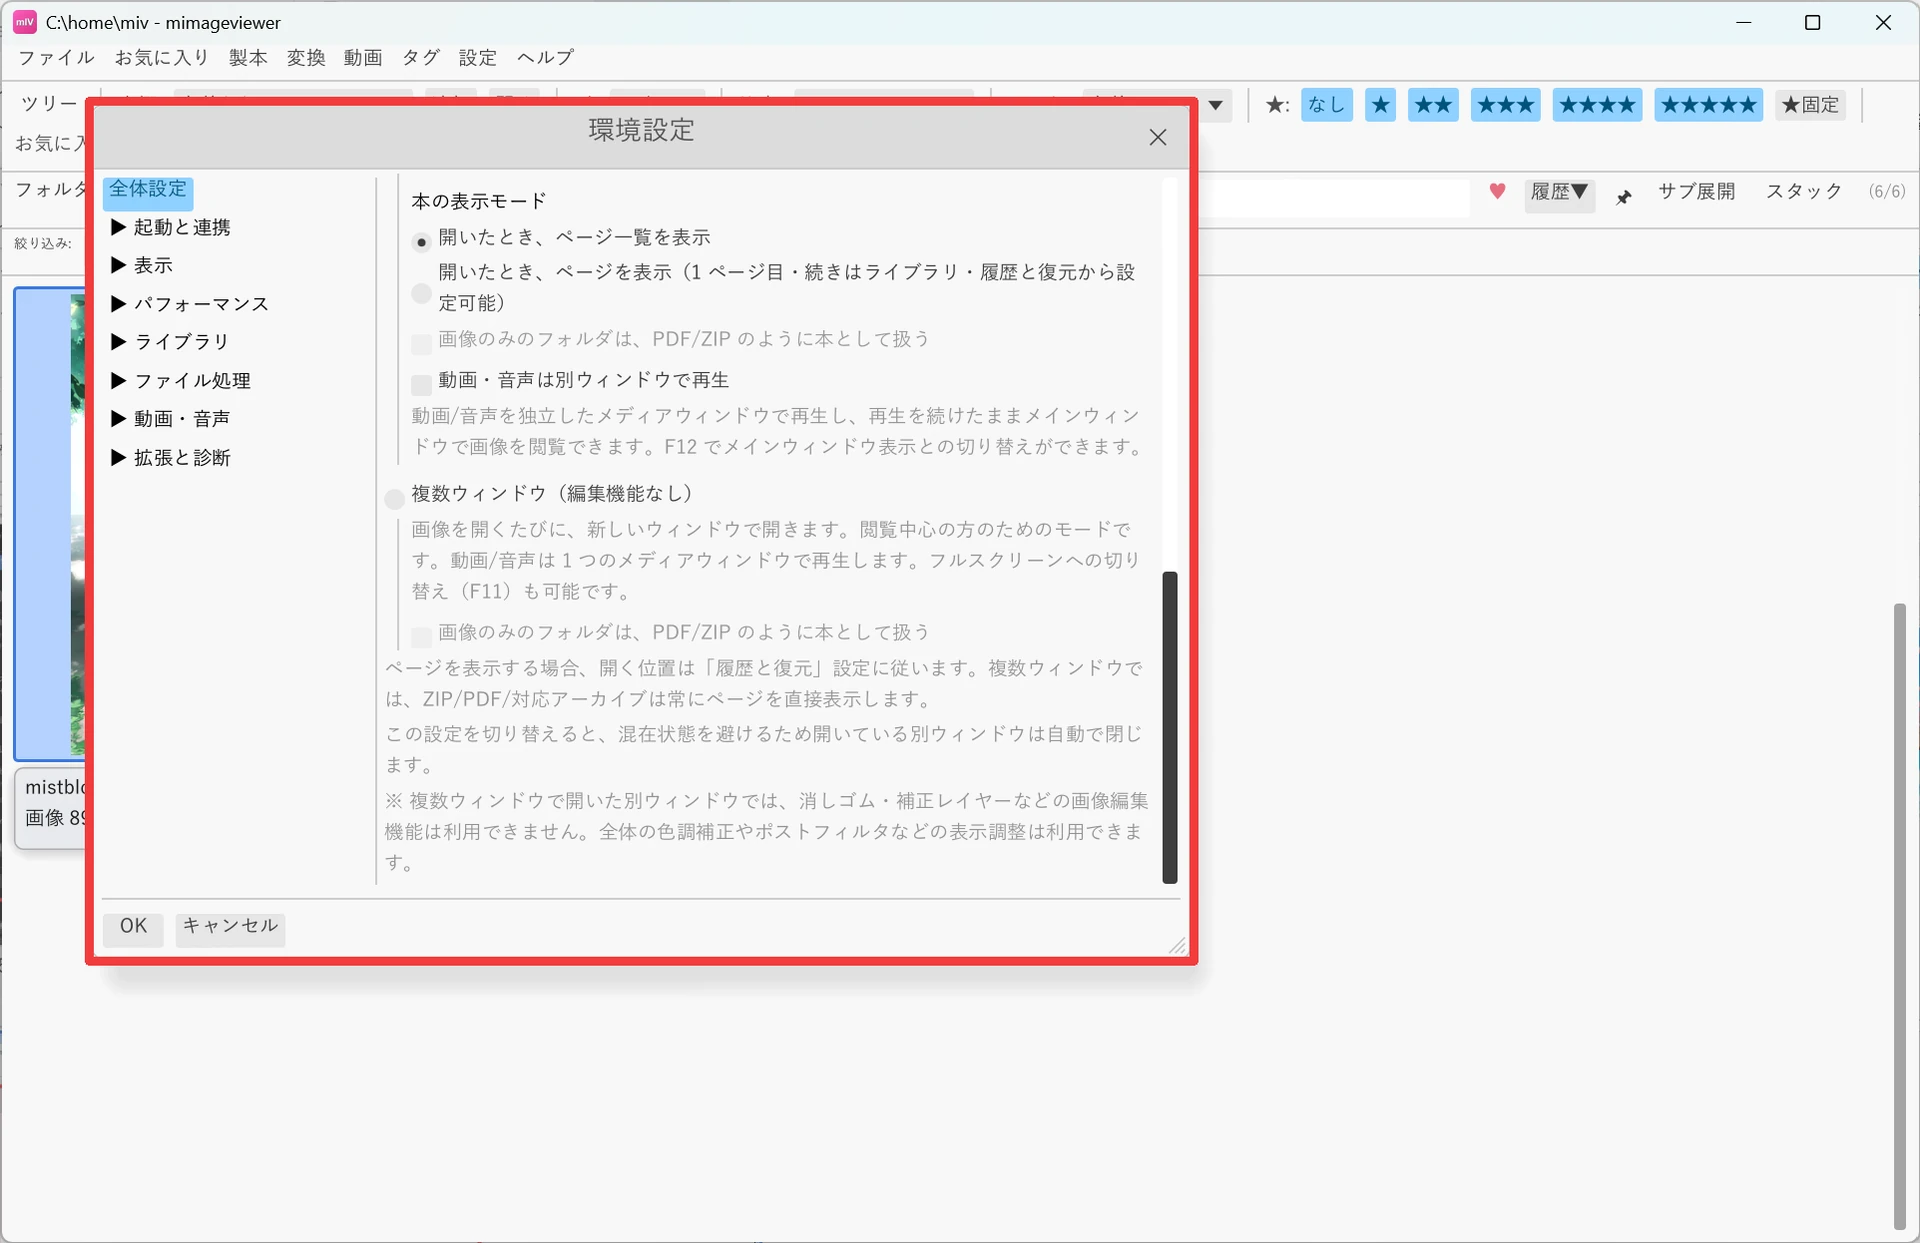Image resolution: width=1920 pixels, height=1243 pixels.
Task: Click the pin icon next to 履歴
Action: (x=1624, y=197)
